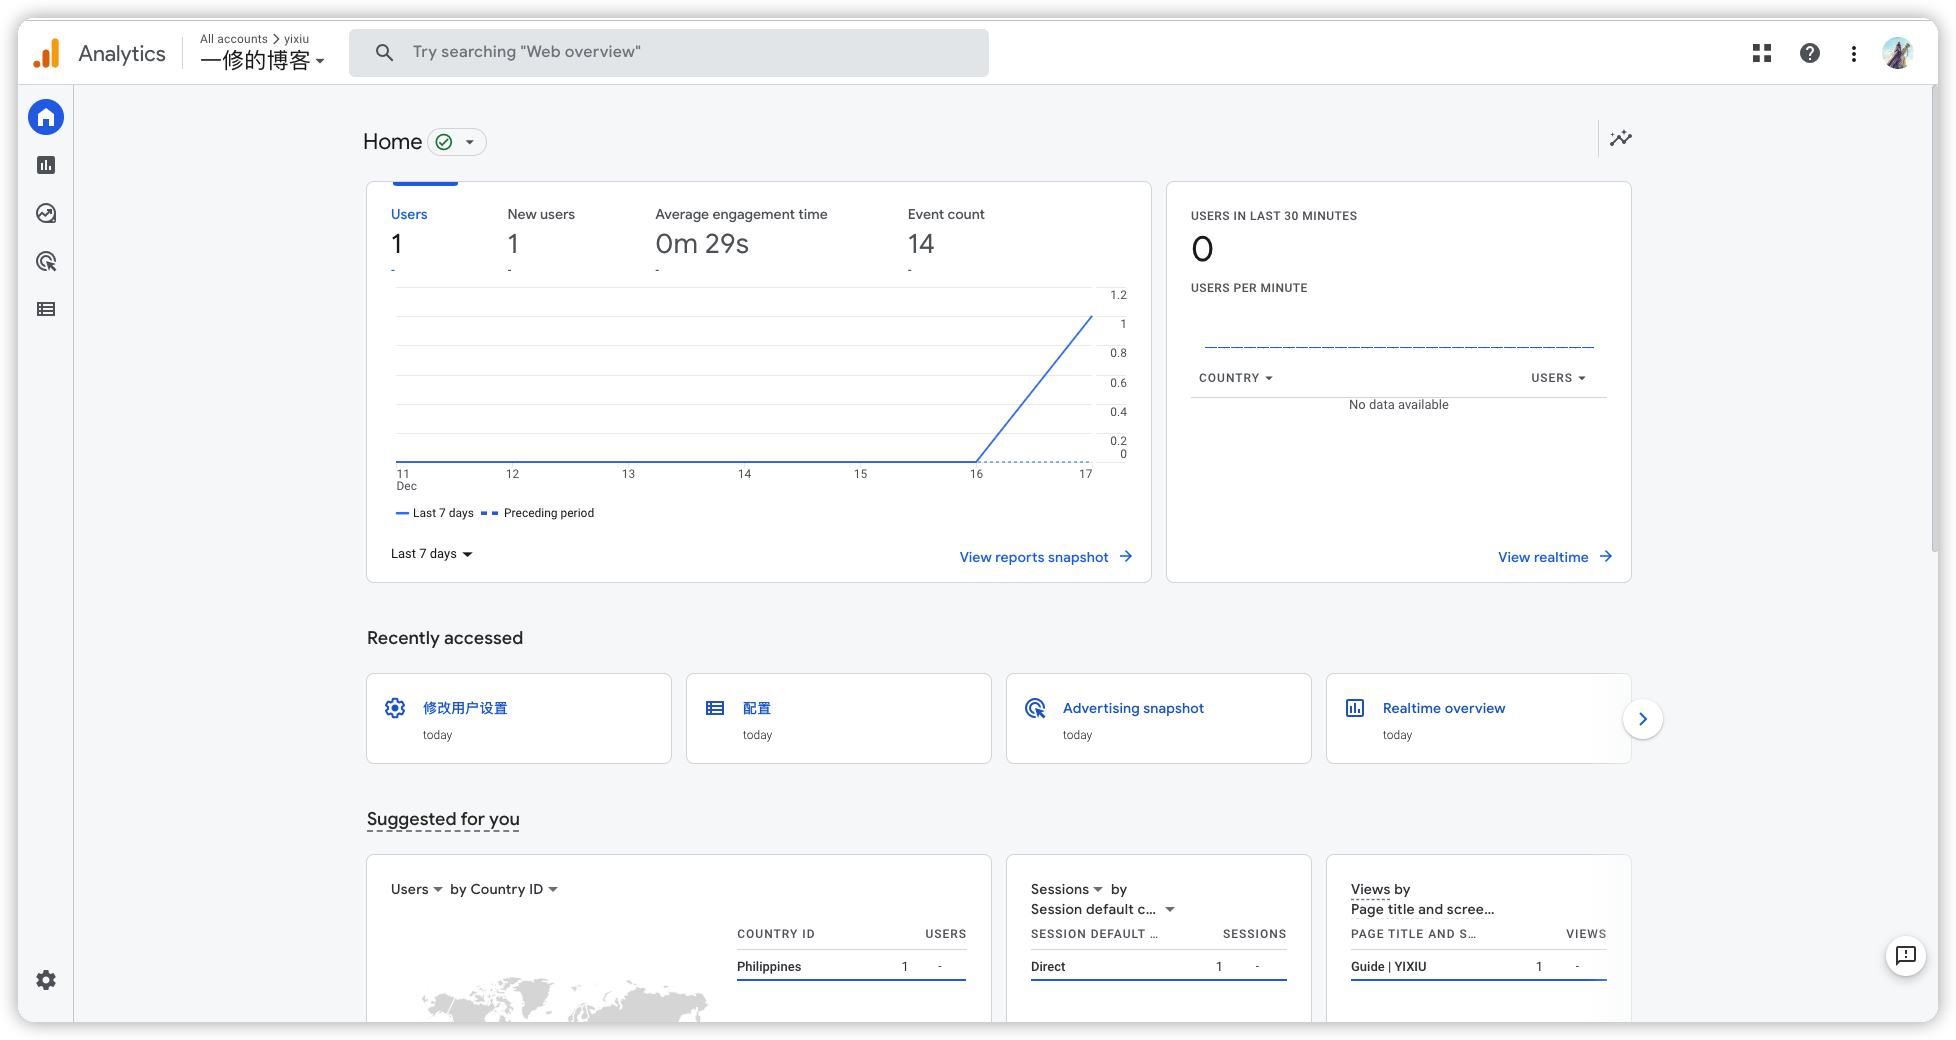Open Advertising sidebar icon
Image resolution: width=1956 pixels, height=1040 pixels.
click(46, 261)
